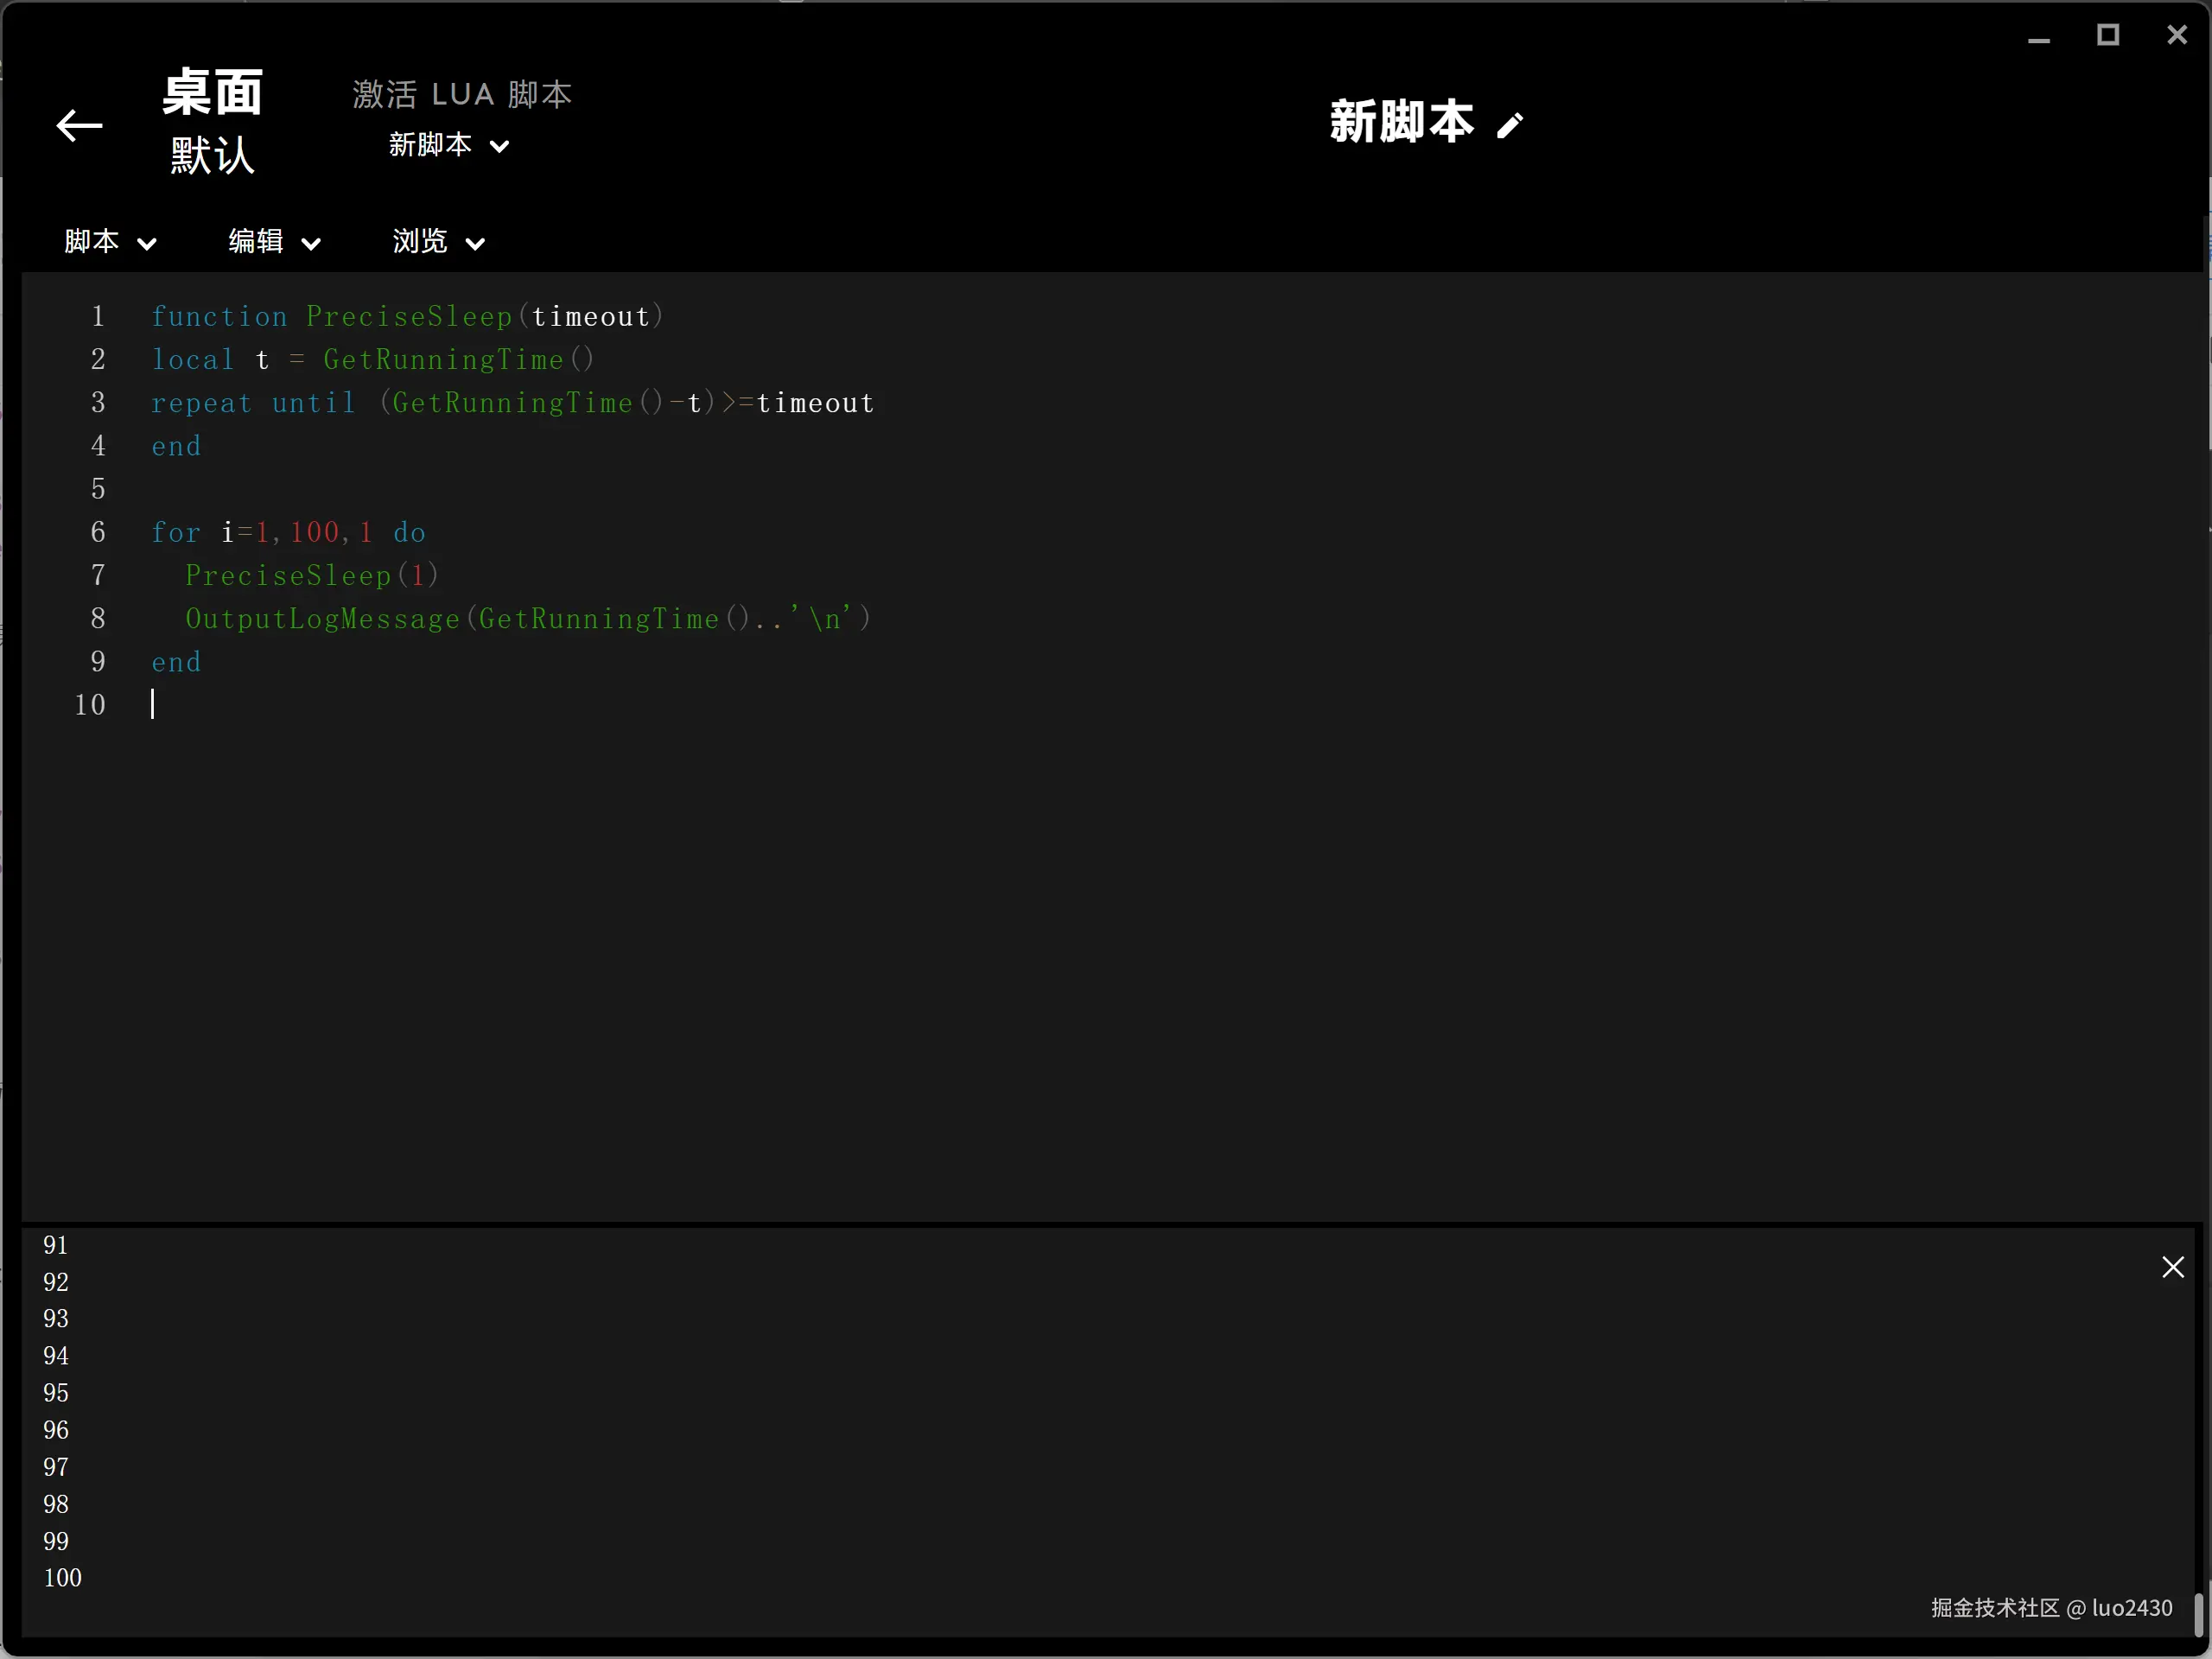Expand the 新脚本 active script dropdown

tap(448, 146)
